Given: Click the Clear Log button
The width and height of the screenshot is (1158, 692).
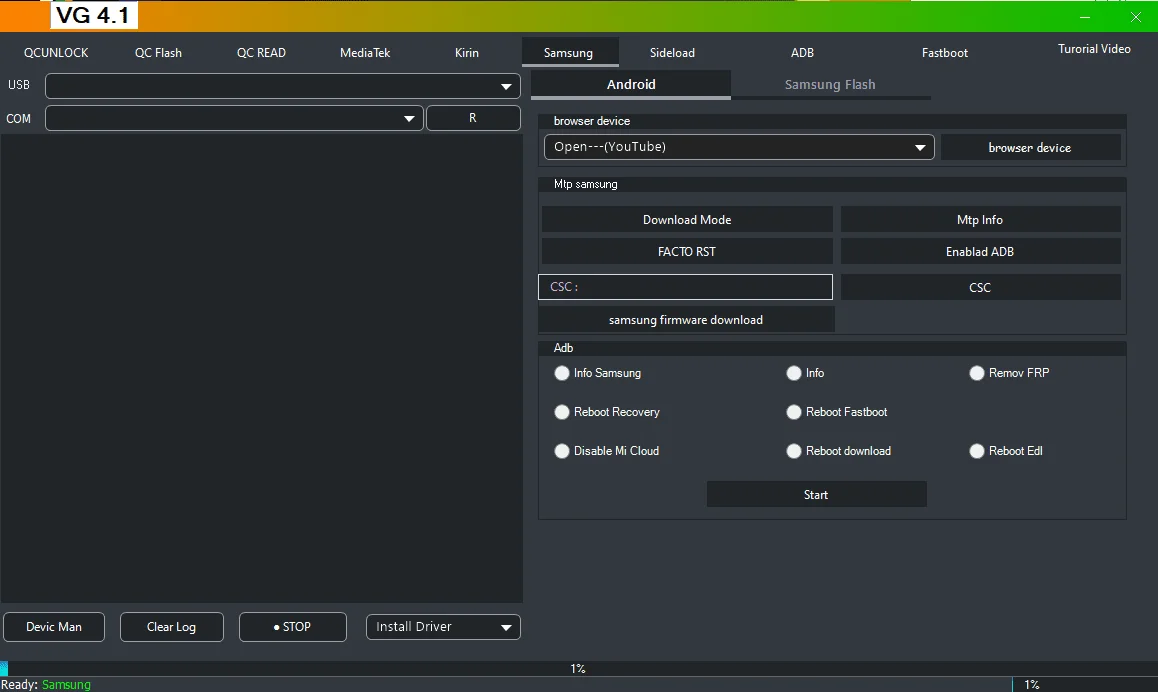Looking at the screenshot, I should tap(171, 627).
